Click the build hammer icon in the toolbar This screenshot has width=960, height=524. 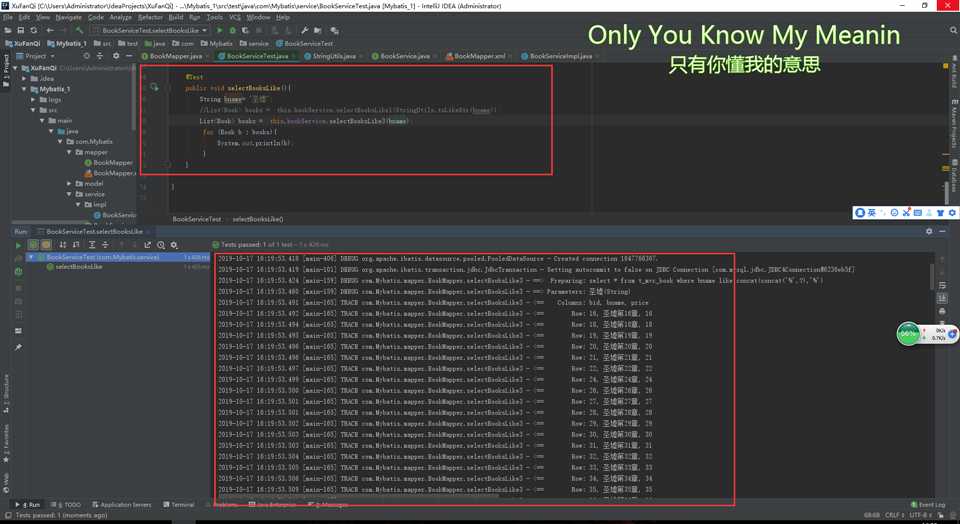point(79,30)
